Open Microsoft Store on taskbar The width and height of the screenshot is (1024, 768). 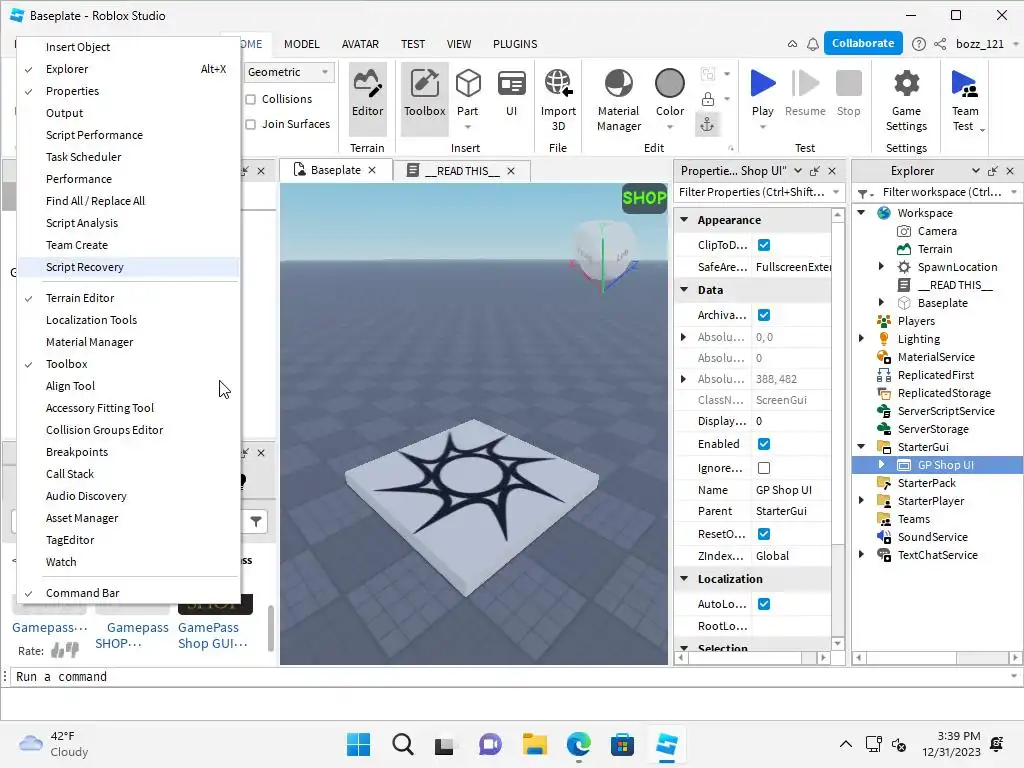point(622,744)
